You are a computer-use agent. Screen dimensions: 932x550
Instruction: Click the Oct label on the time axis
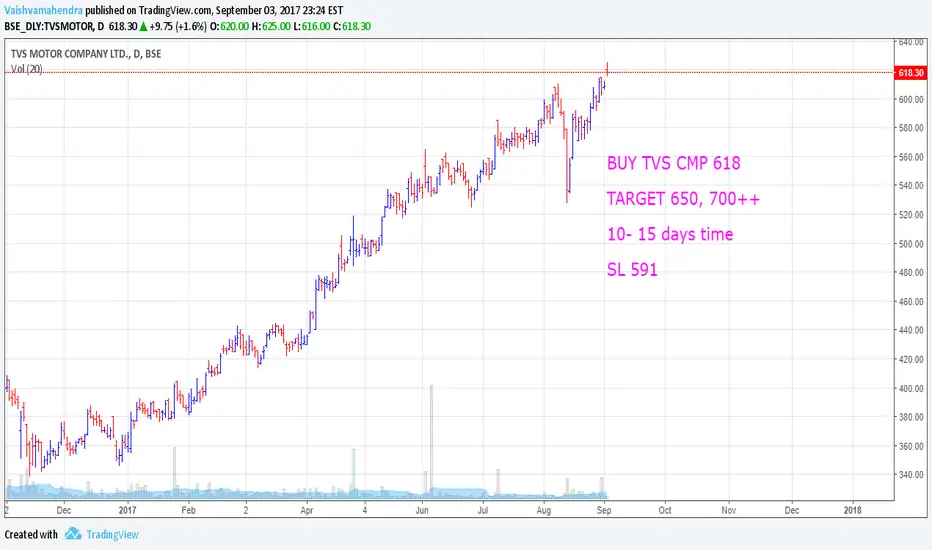665,510
